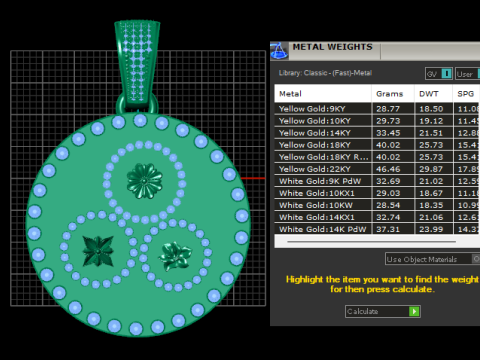Click the Library: Classic - (Fast)-Metal label

pos(325,73)
